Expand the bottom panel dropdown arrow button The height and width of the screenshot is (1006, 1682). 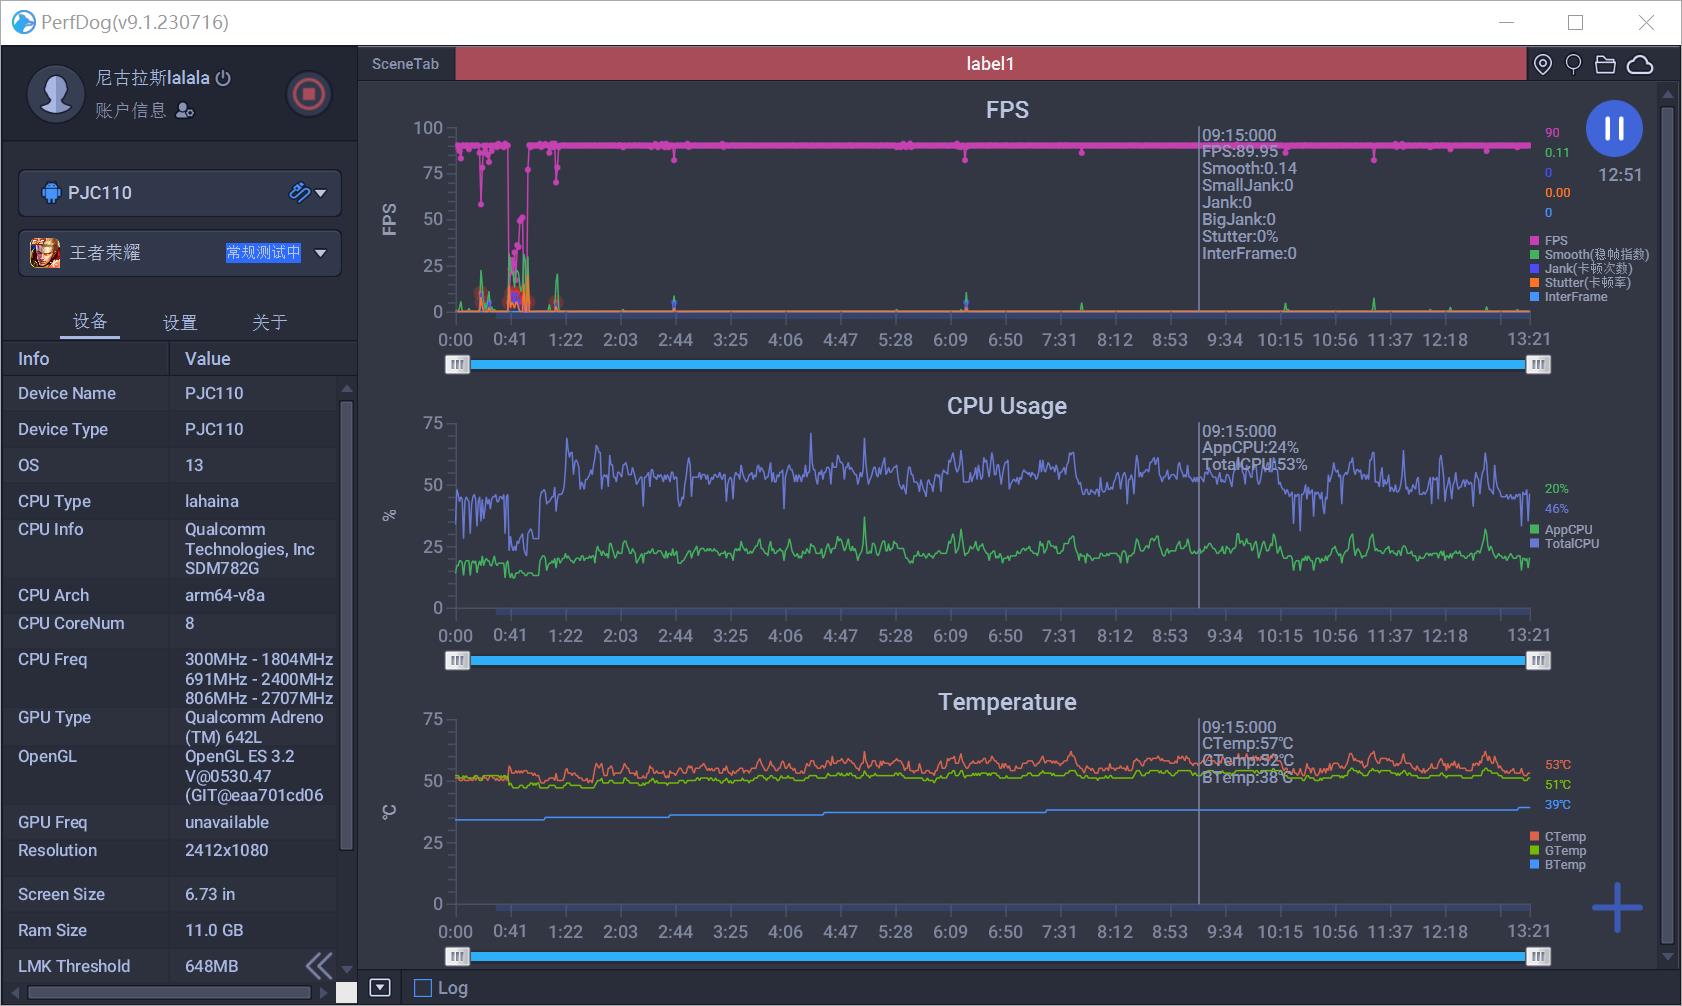coord(380,987)
